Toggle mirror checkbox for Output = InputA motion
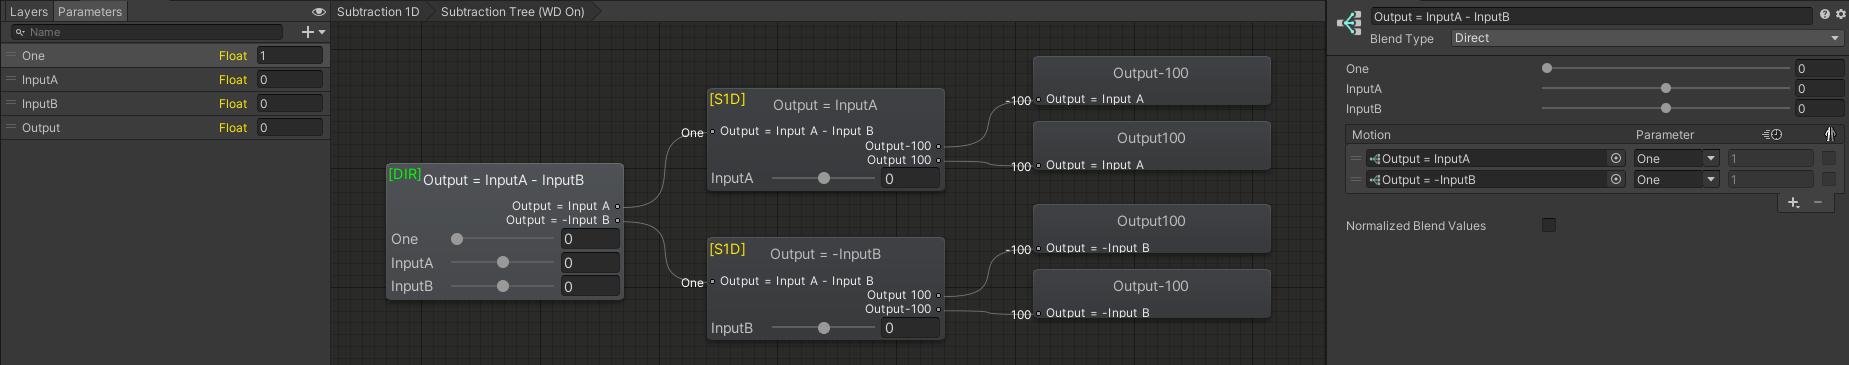 tap(1829, 158)
